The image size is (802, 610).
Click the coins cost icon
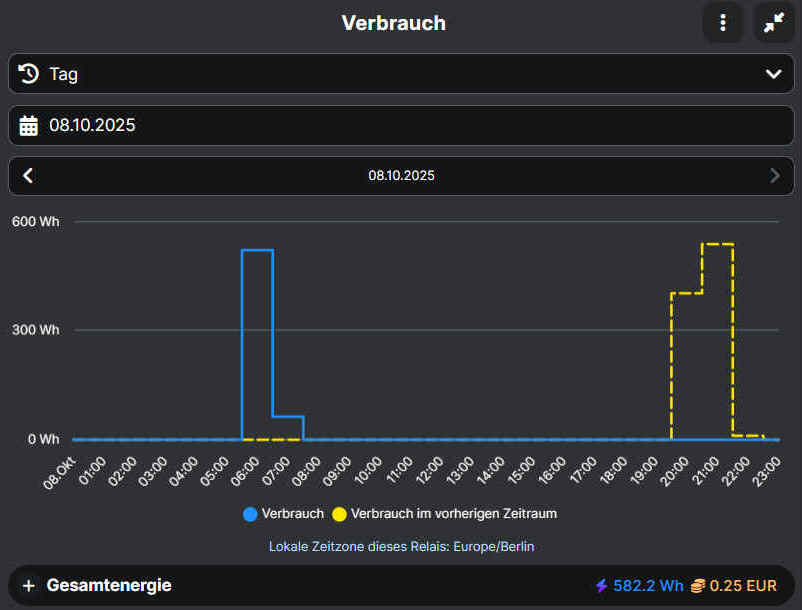(697, 586)
